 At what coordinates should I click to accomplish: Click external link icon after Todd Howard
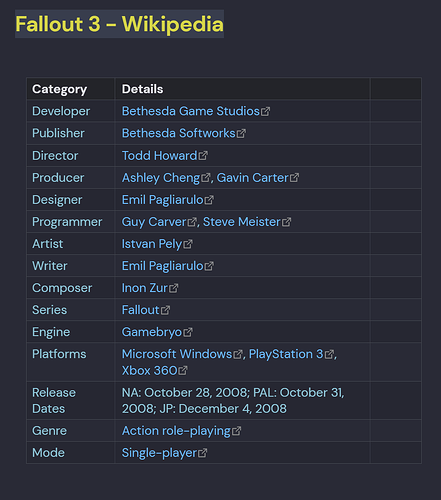click(203, 156)
